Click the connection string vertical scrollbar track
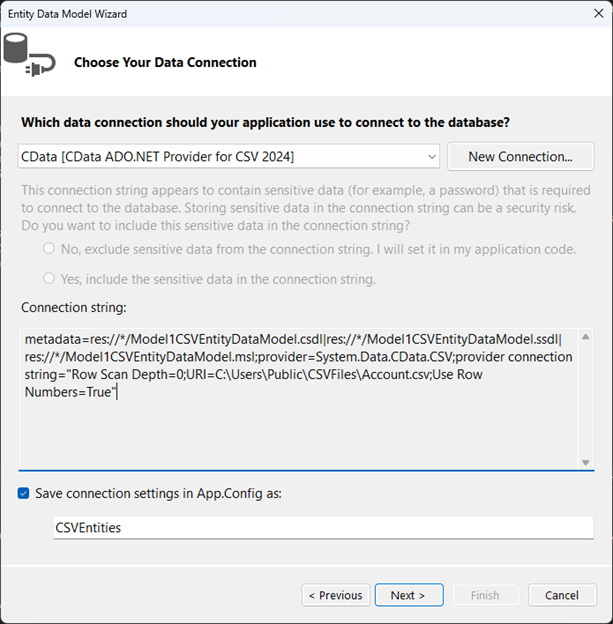613x624 pixels. click(586, 400)
